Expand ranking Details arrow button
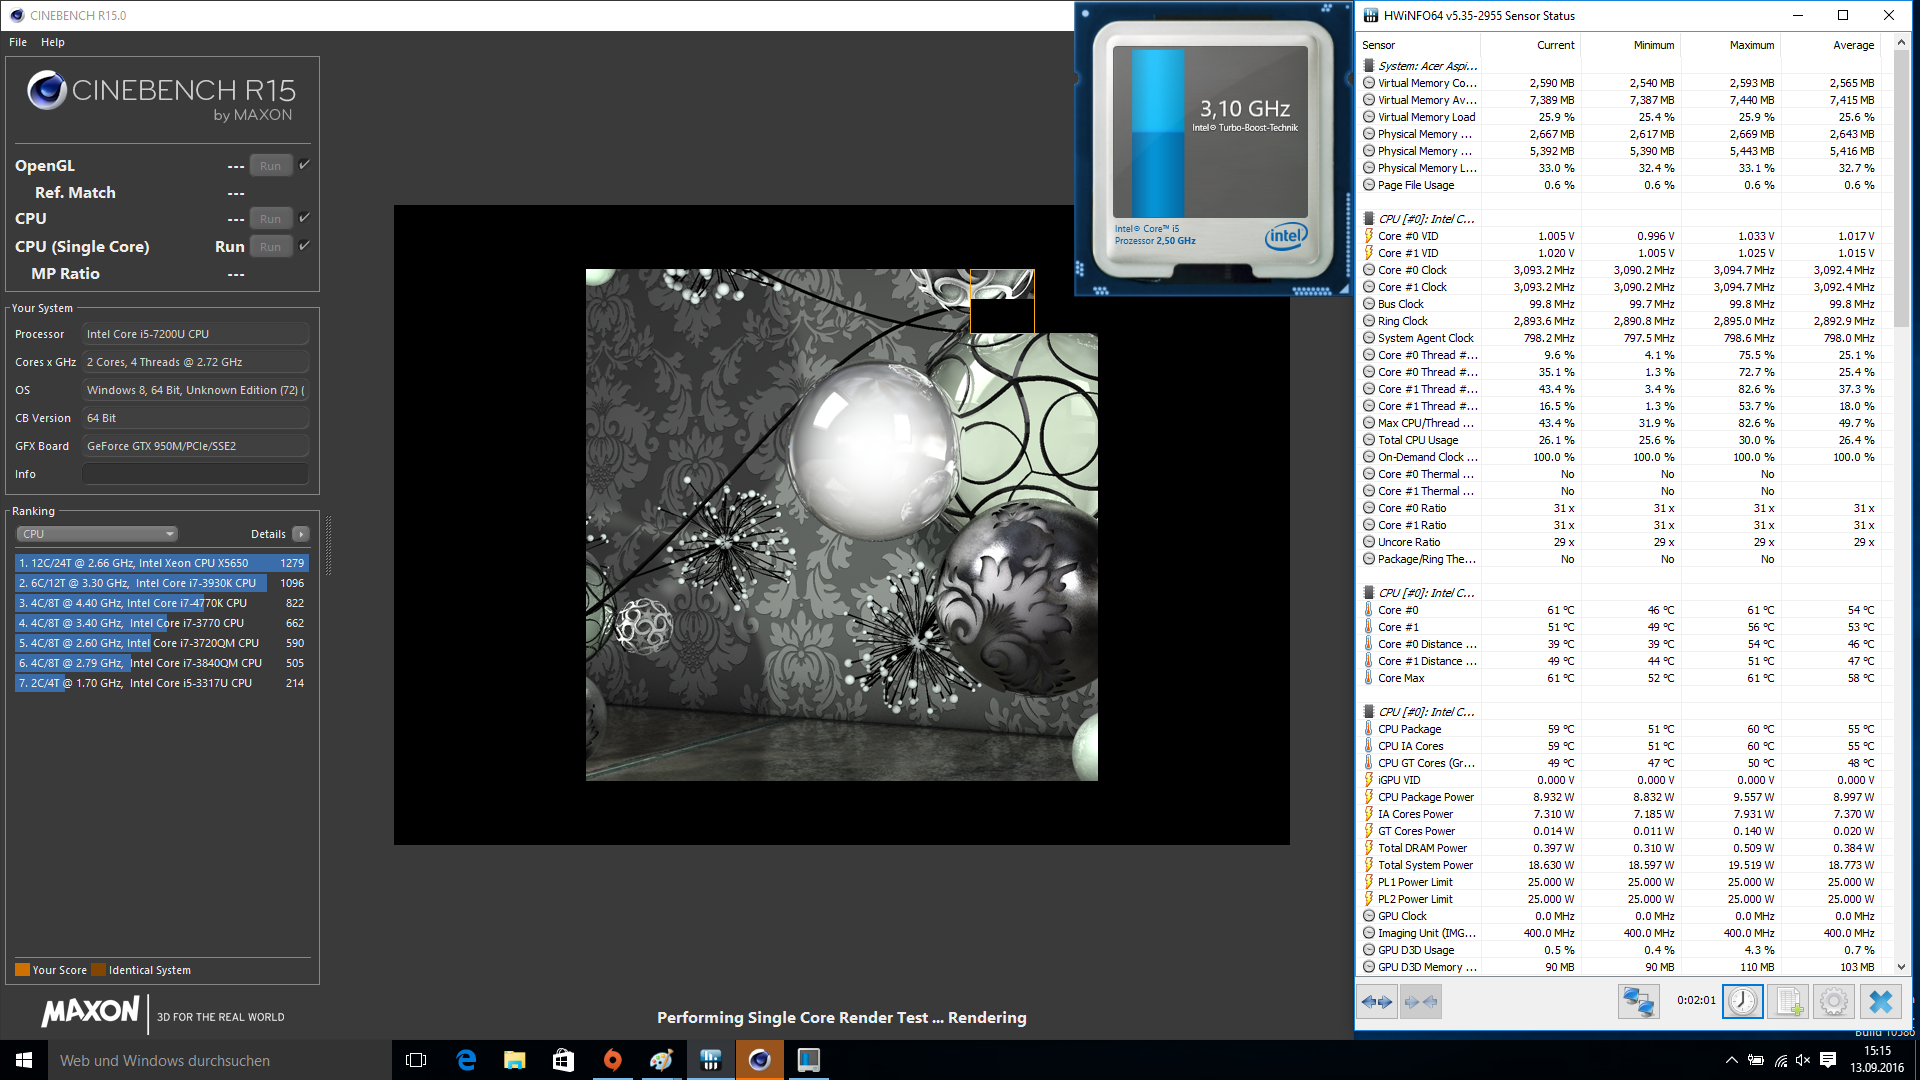The image size is (1920, 1080). [x=301, y=534]
